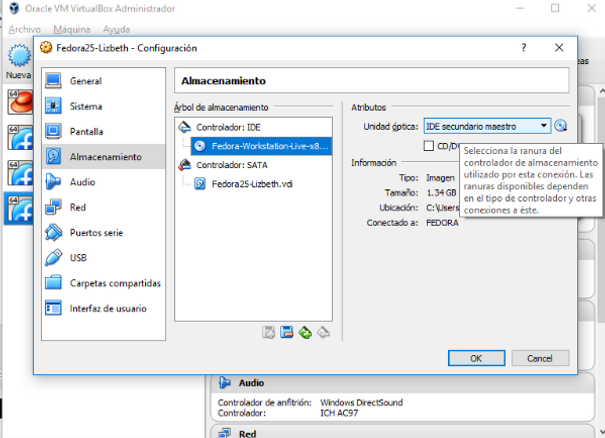Screen dimensions: 605x438
Task: Click the VirtualBox title bar app icon
Action: [14, 8]
